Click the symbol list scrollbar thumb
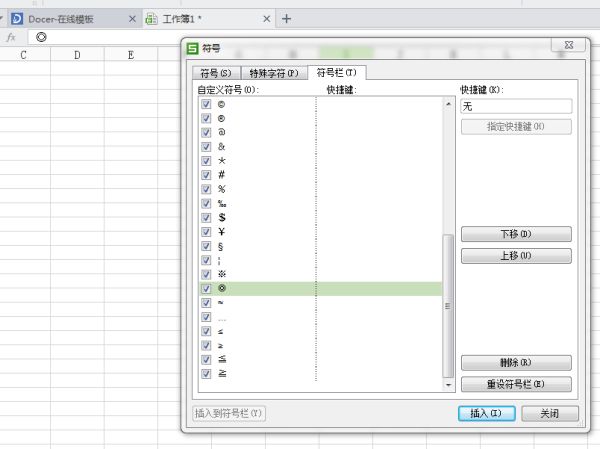 [x=448, y=306]
